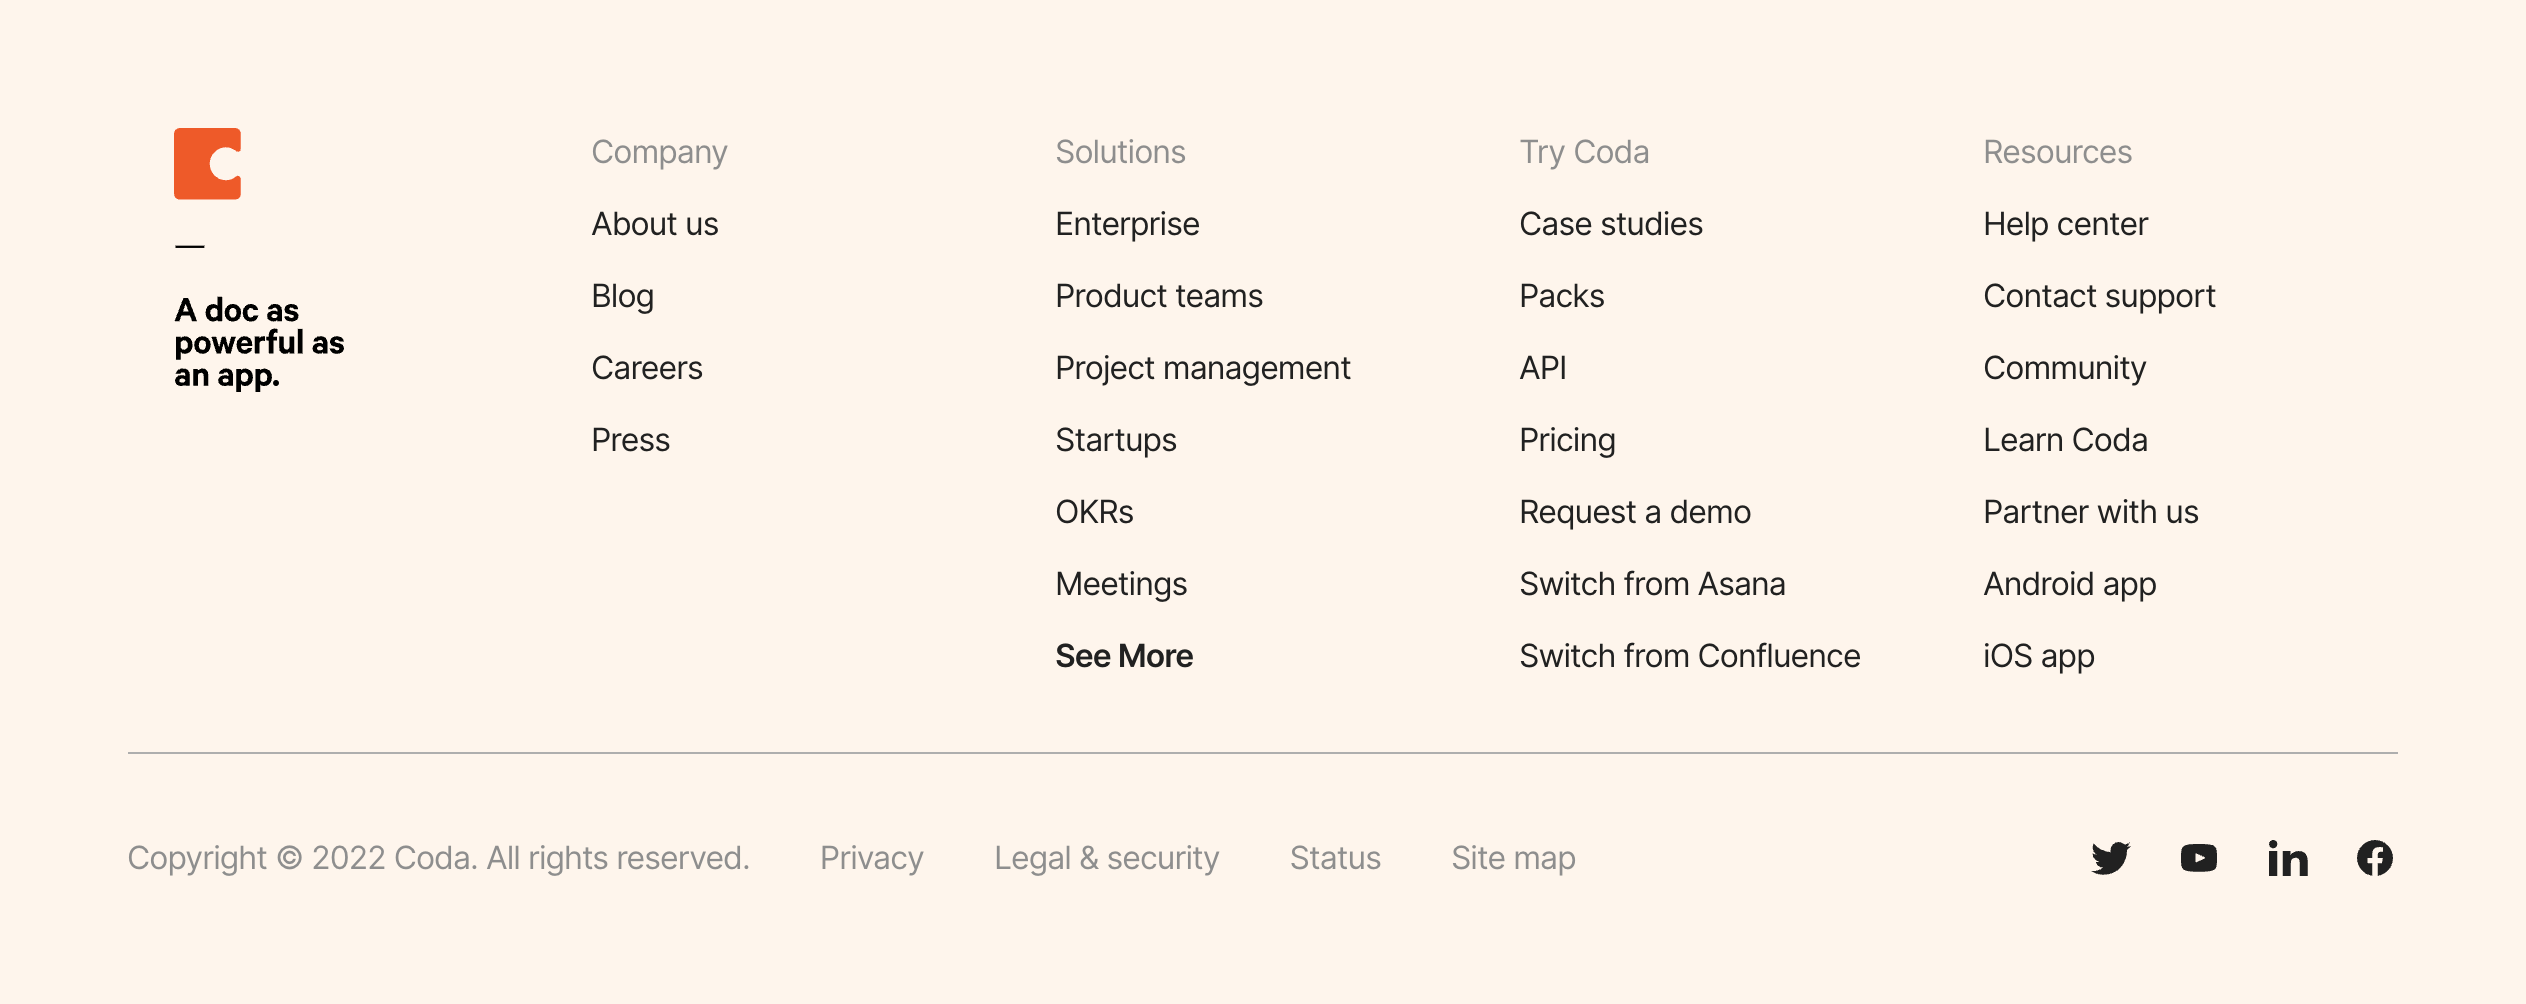2526x1004 pixels.
Task: Get the Android app link
Action: [x=2069, y=584]
